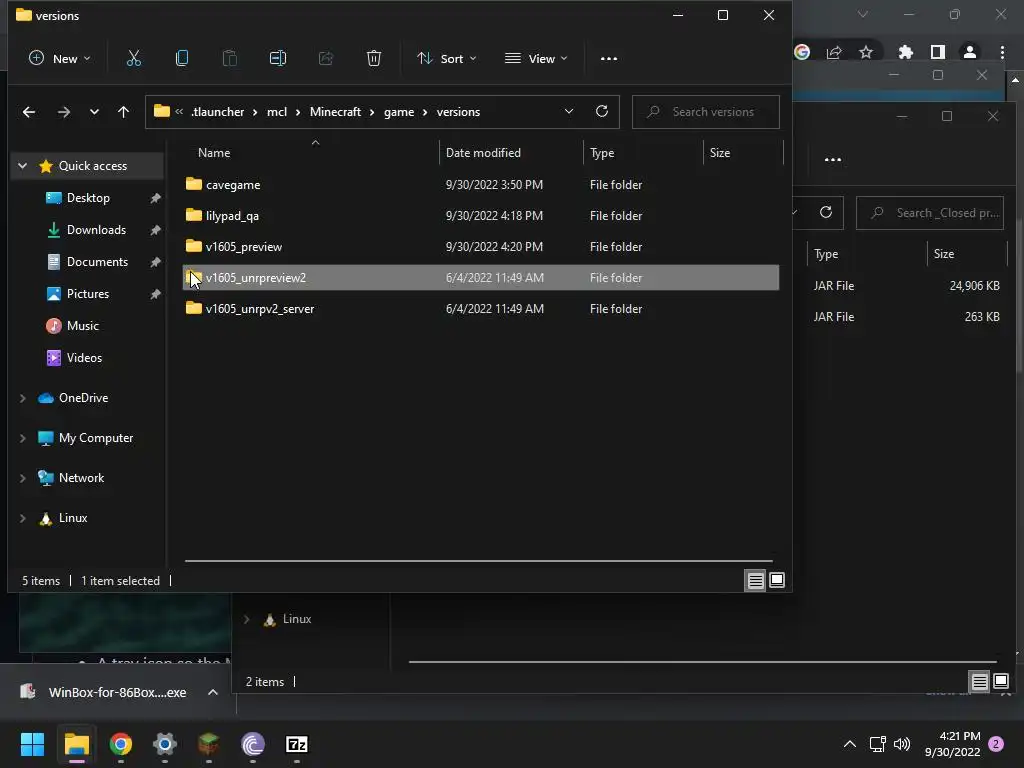The height and width of the screenshot is (768, 1024).
Task: Expand the My Computer tree node
Action: (x=22, y=438)
